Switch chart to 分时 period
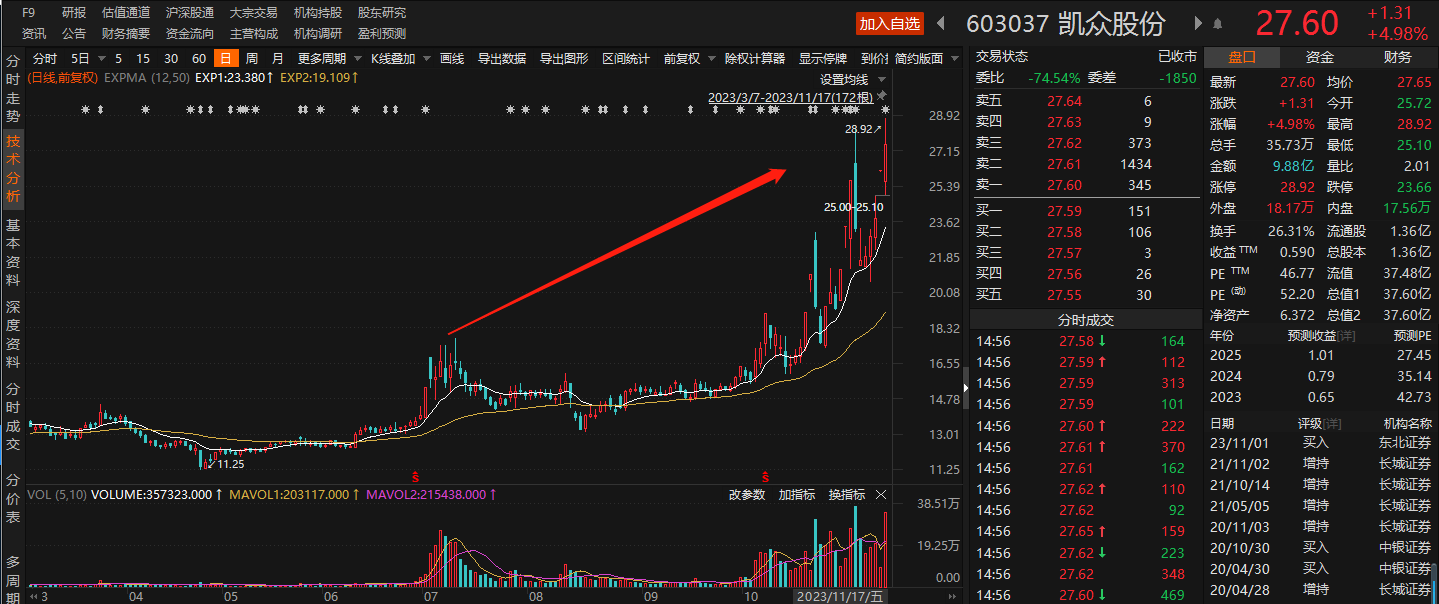 coord(46,59)
